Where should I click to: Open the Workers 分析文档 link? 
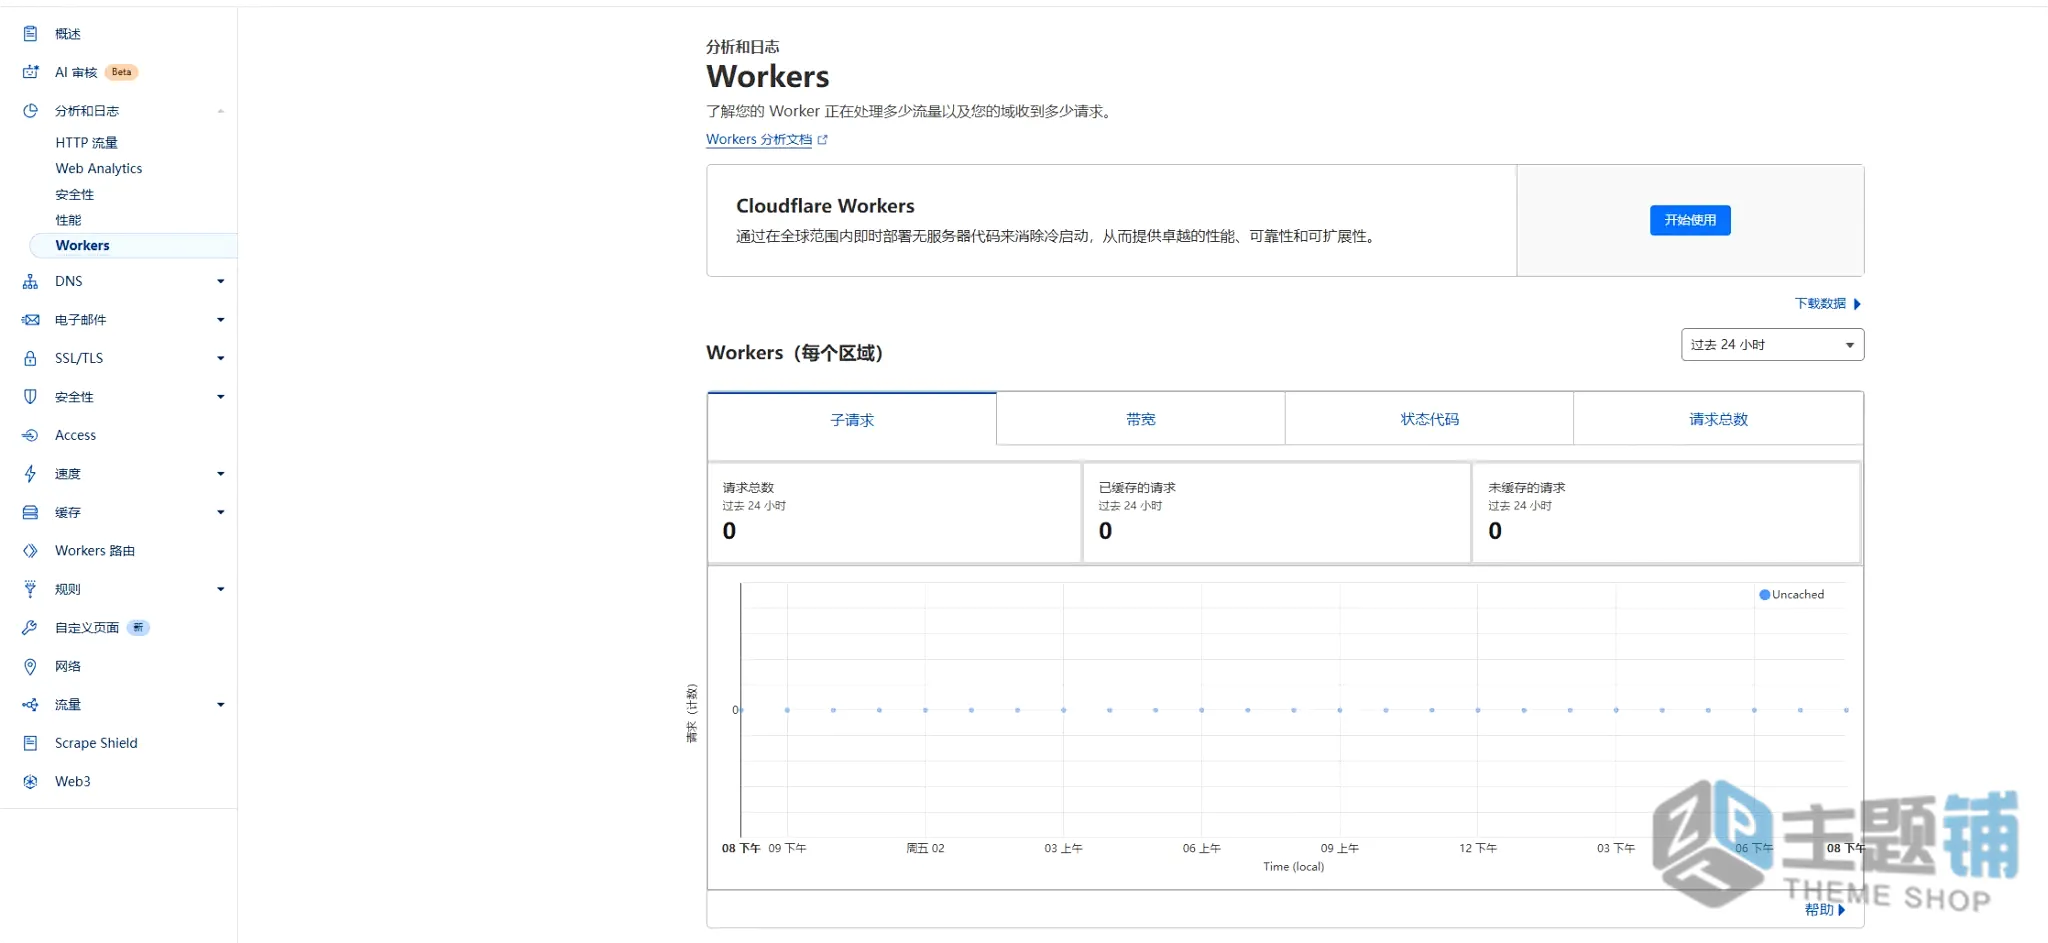(x=759, y=140)
